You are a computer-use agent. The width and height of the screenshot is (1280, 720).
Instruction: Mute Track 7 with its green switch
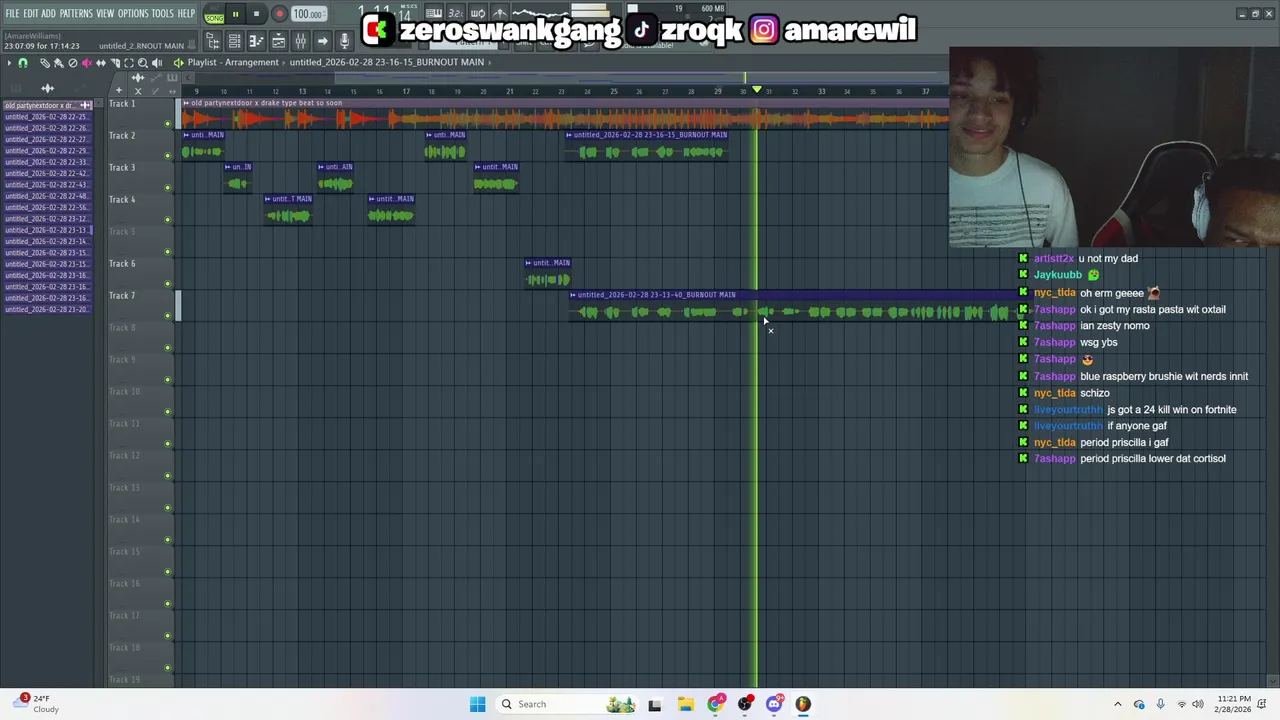(167, 316)
